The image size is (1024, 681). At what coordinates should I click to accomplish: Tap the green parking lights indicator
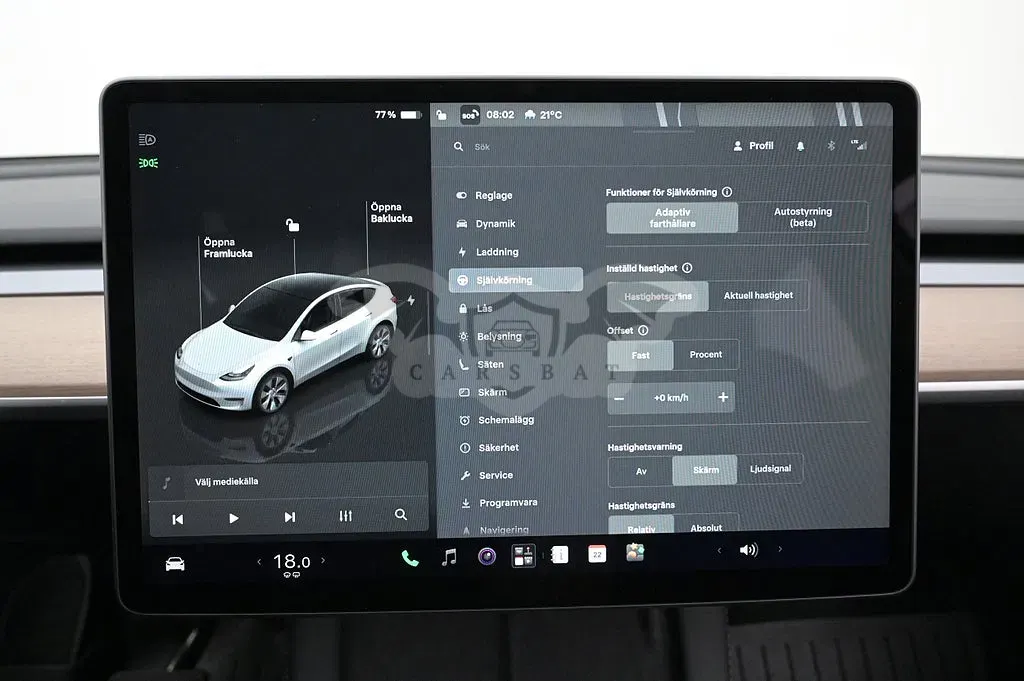[x=148, y=163]
